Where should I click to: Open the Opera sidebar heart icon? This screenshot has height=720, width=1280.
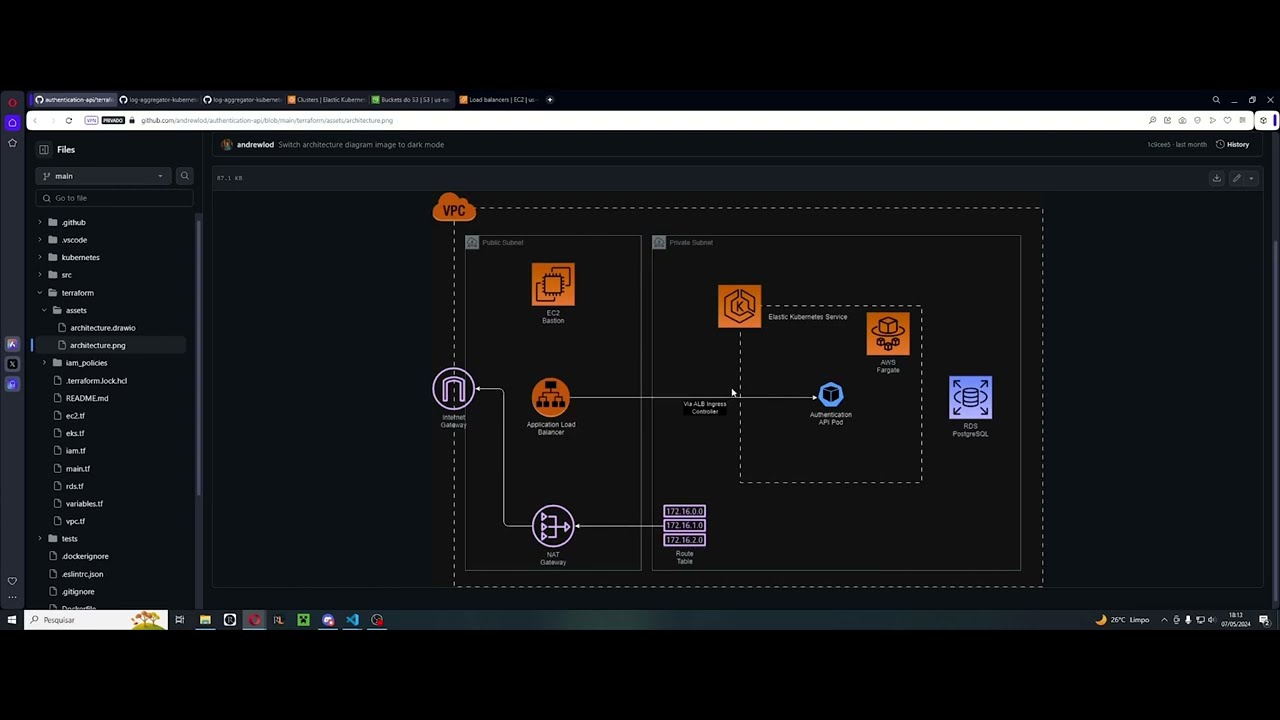(12, 581)
